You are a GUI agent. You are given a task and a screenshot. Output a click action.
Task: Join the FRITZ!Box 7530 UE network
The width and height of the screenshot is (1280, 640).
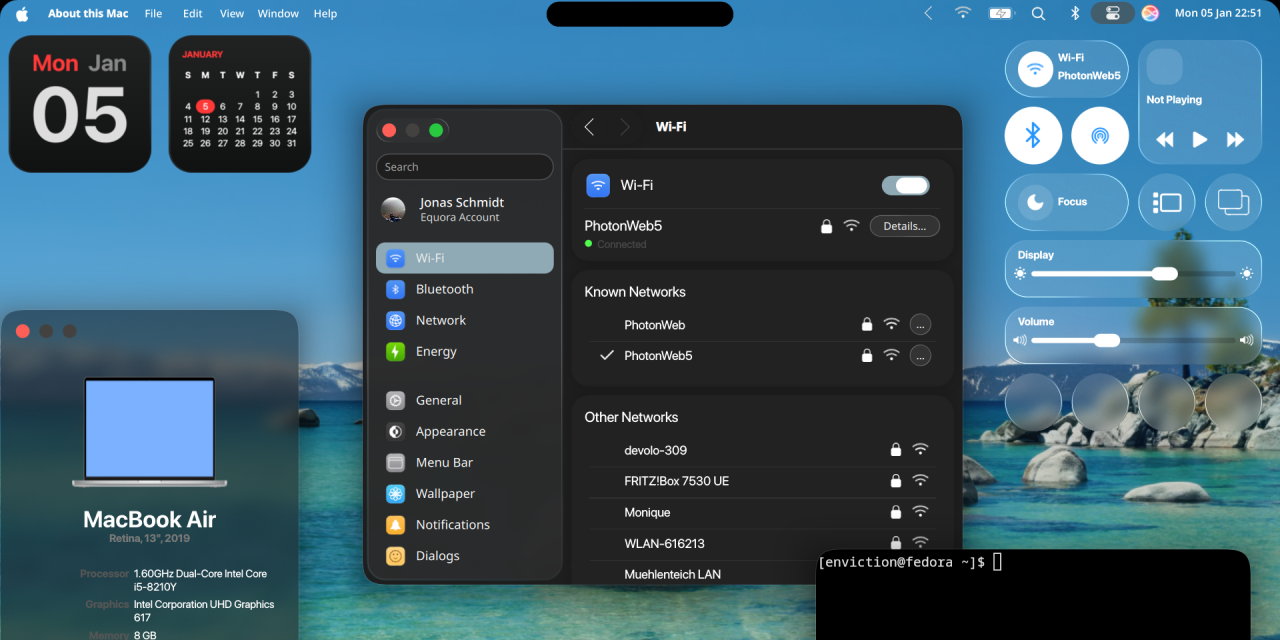pos(762,481)
